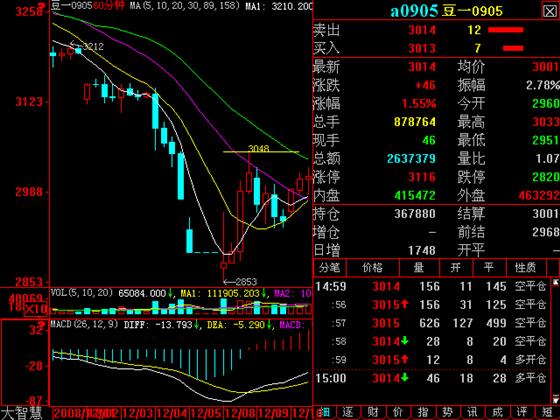Click the 分笔 column header
The image size is (560, 420).
coord(330,268)
